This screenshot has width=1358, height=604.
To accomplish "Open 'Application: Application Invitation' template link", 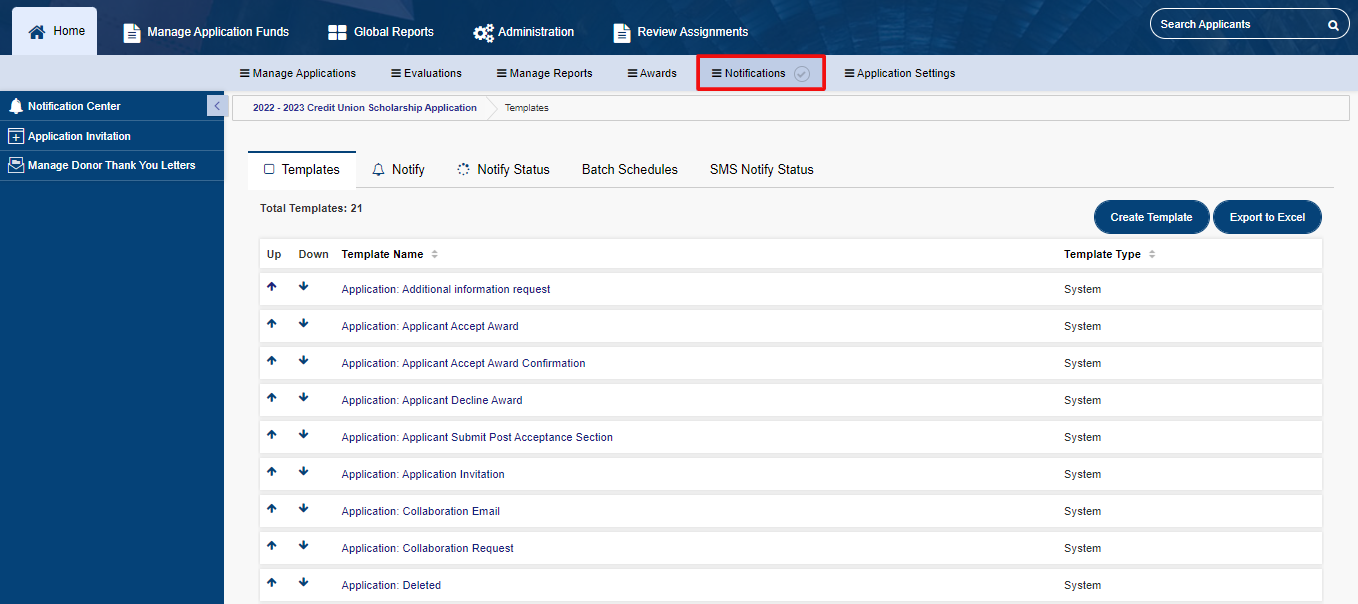I will [x=423, y=474].
